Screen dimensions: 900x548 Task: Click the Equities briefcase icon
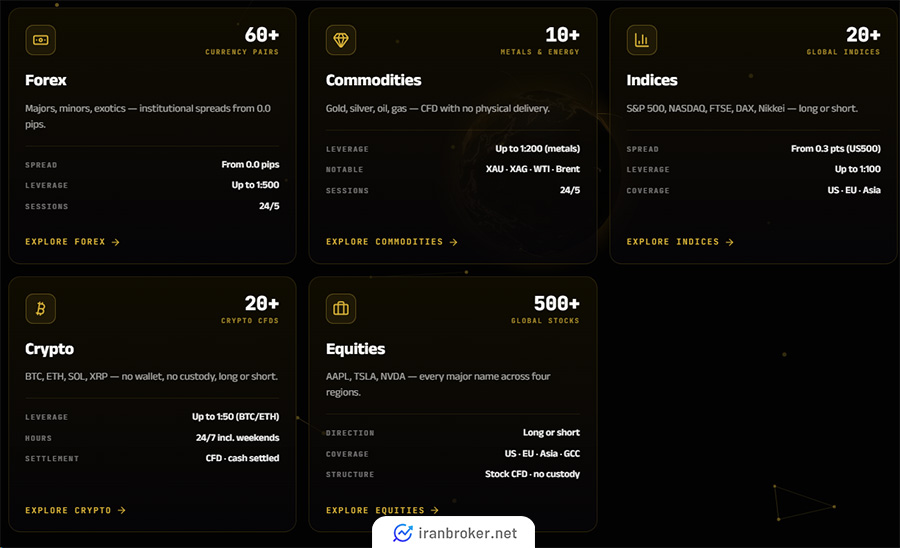[341, 309]
